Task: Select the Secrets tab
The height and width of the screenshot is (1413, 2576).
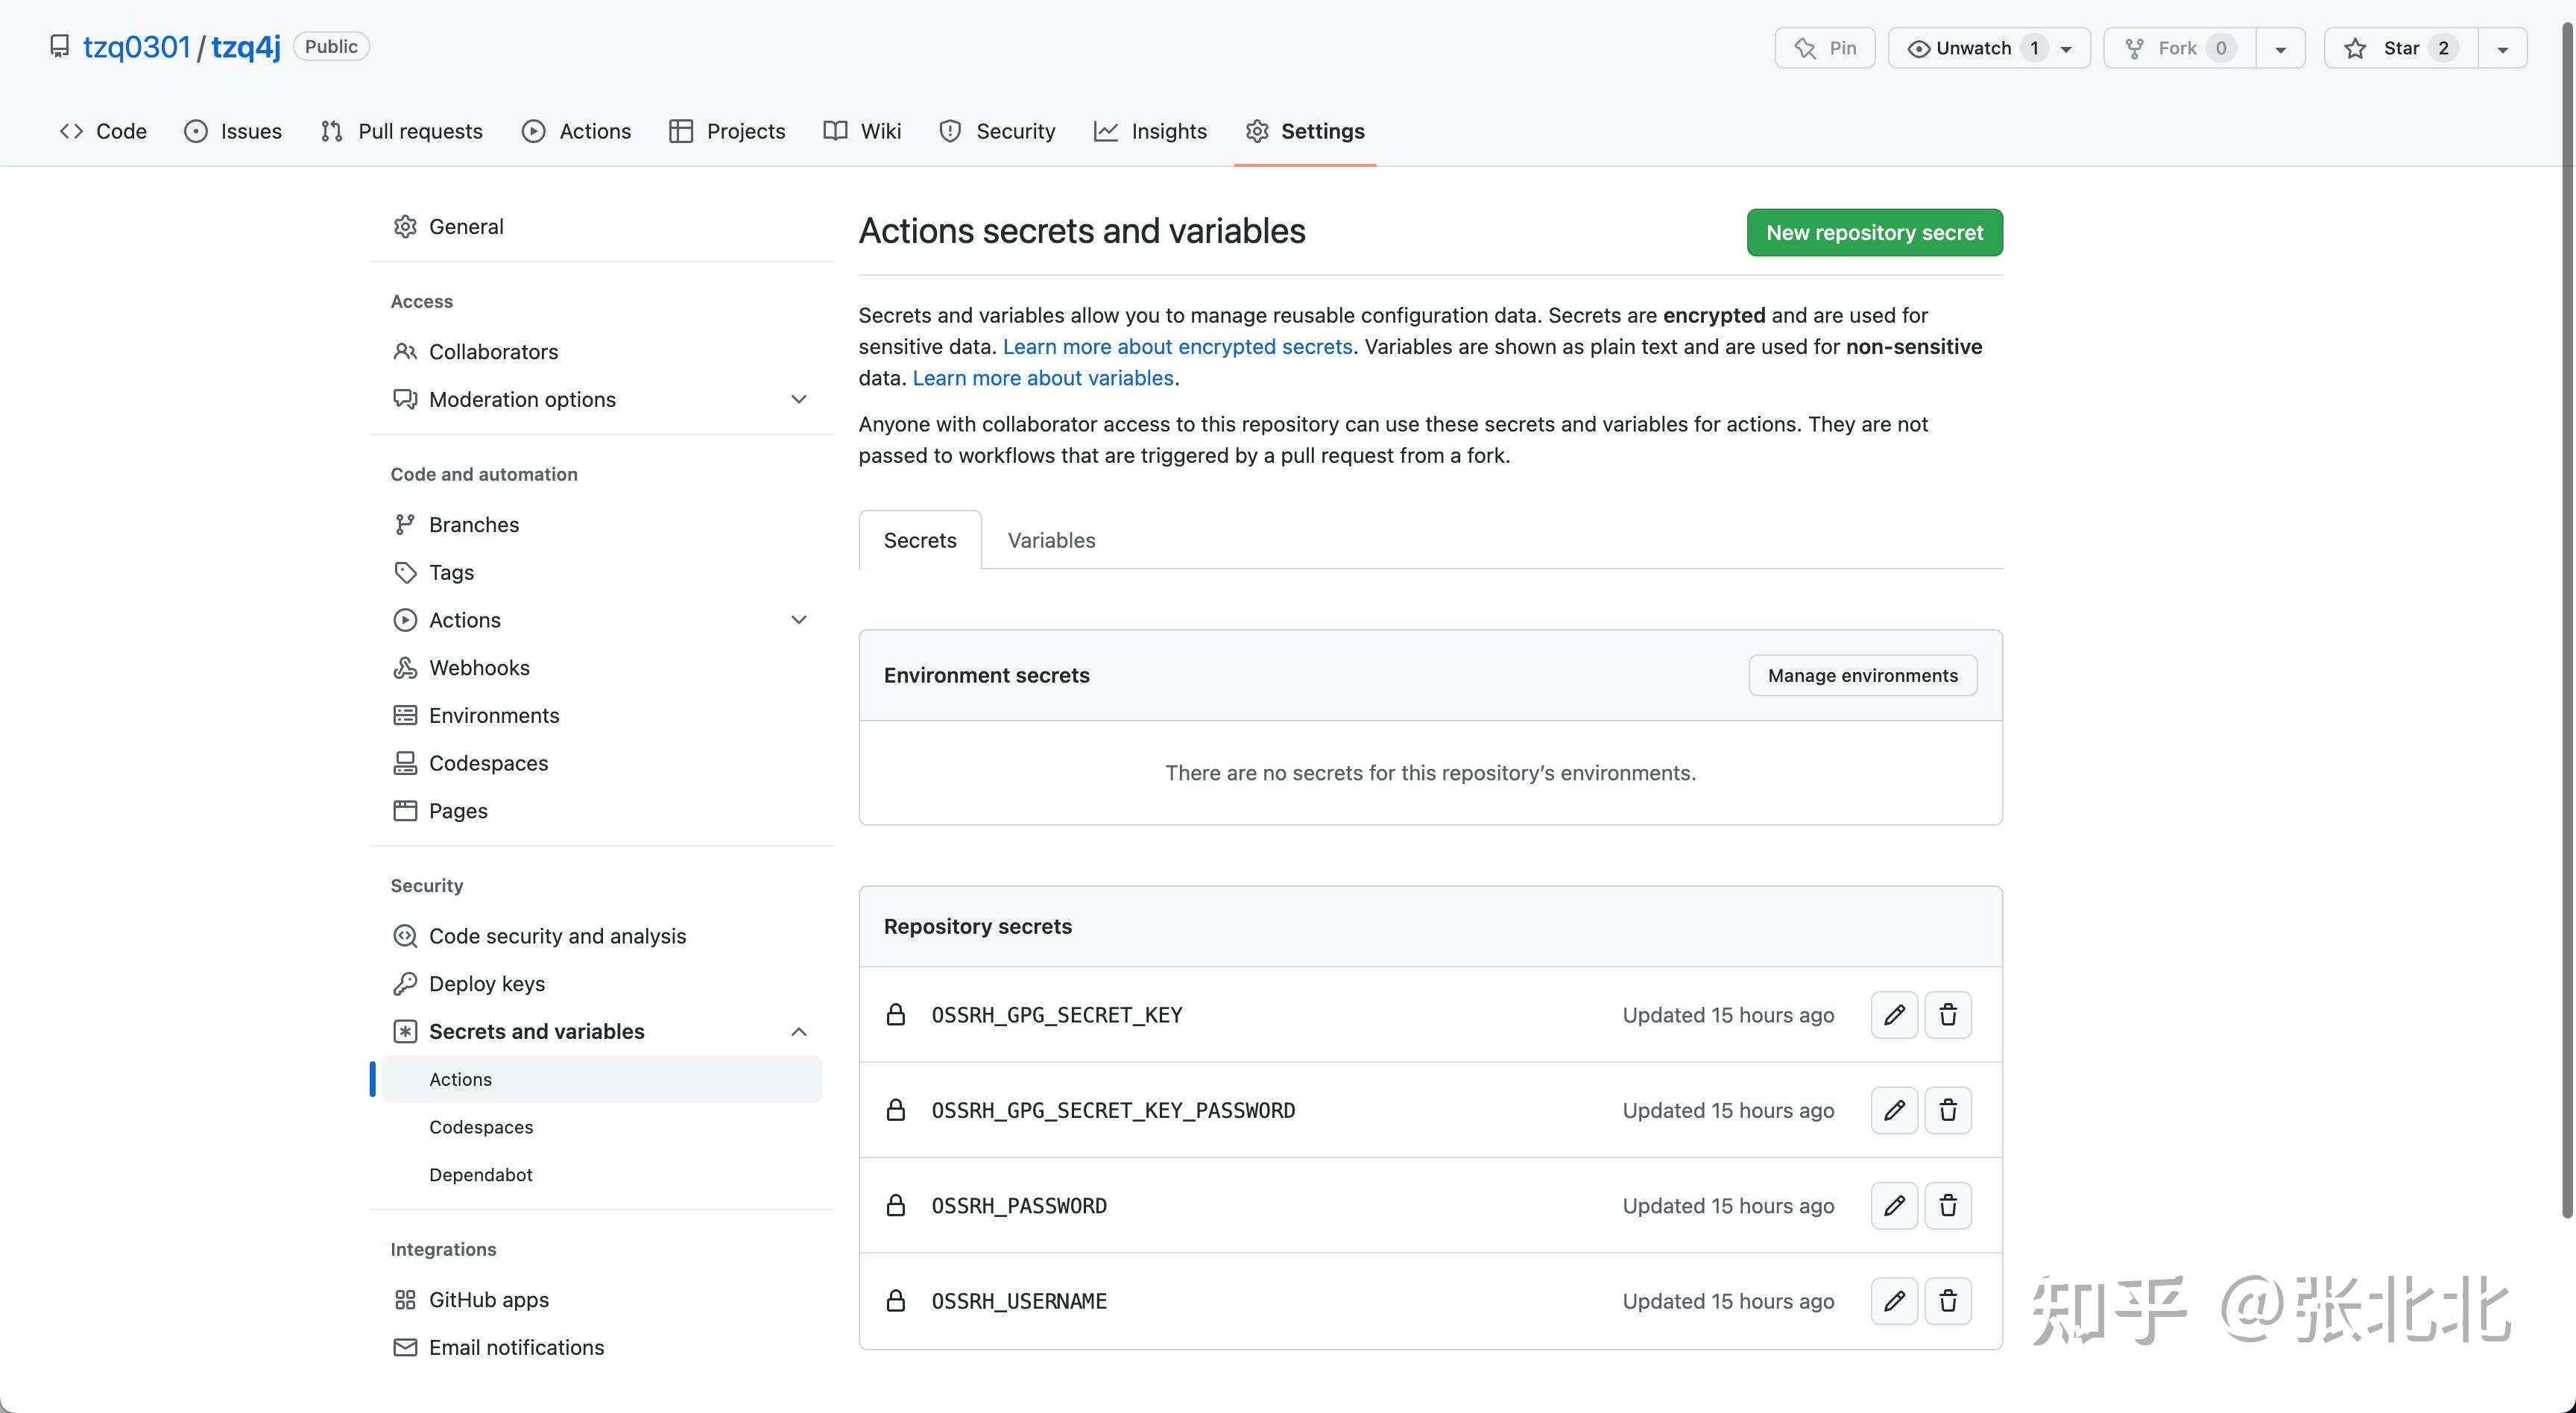Action: (920, 540)
